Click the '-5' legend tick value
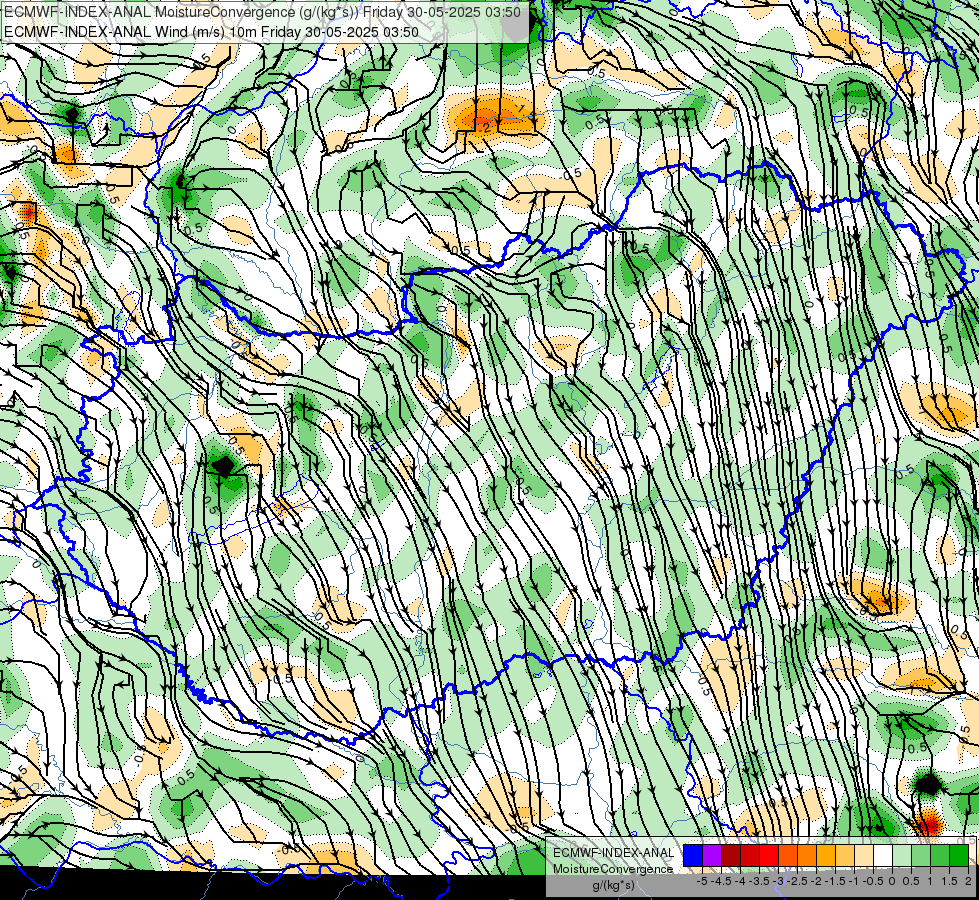This screenshot has width=979, height=900. [x=702, y=881]
